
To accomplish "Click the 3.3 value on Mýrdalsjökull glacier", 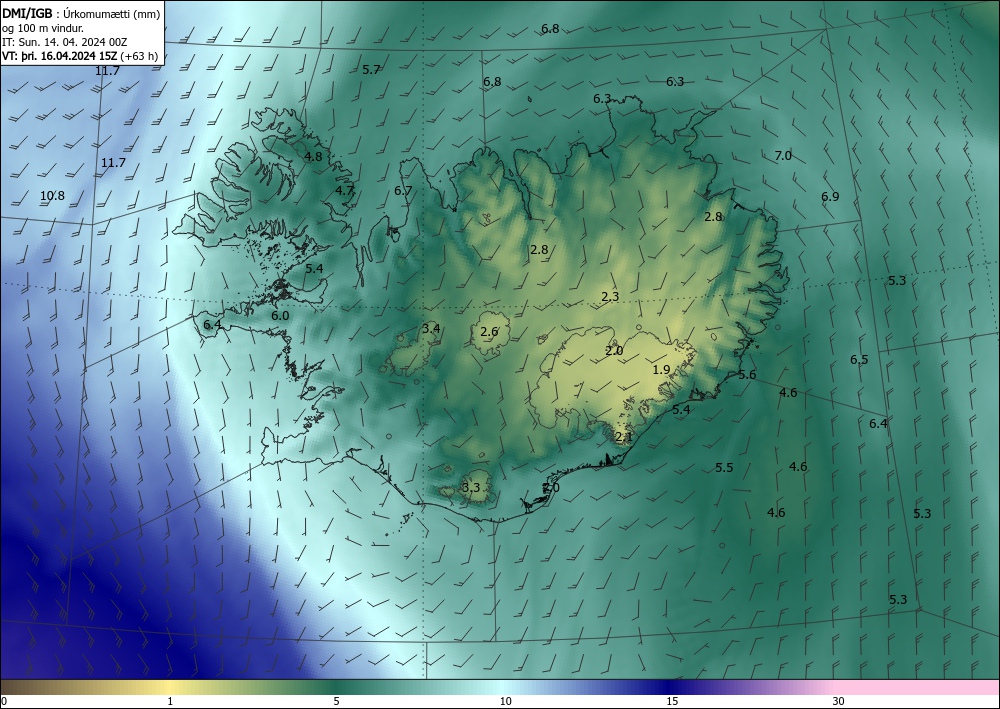I will pos(471,488).
